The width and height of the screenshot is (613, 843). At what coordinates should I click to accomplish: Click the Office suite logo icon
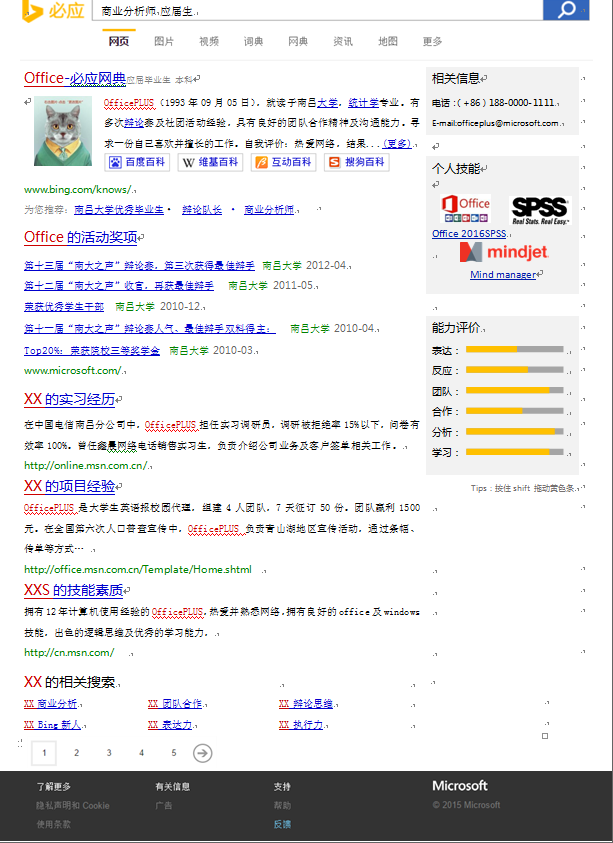(466, 209)
